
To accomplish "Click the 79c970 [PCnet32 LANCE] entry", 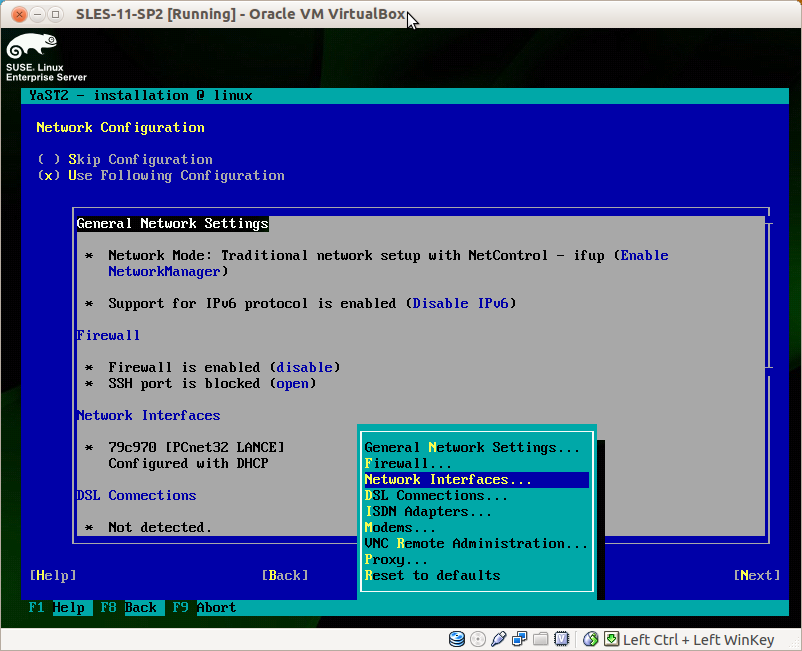I will [x=196, y=447].
